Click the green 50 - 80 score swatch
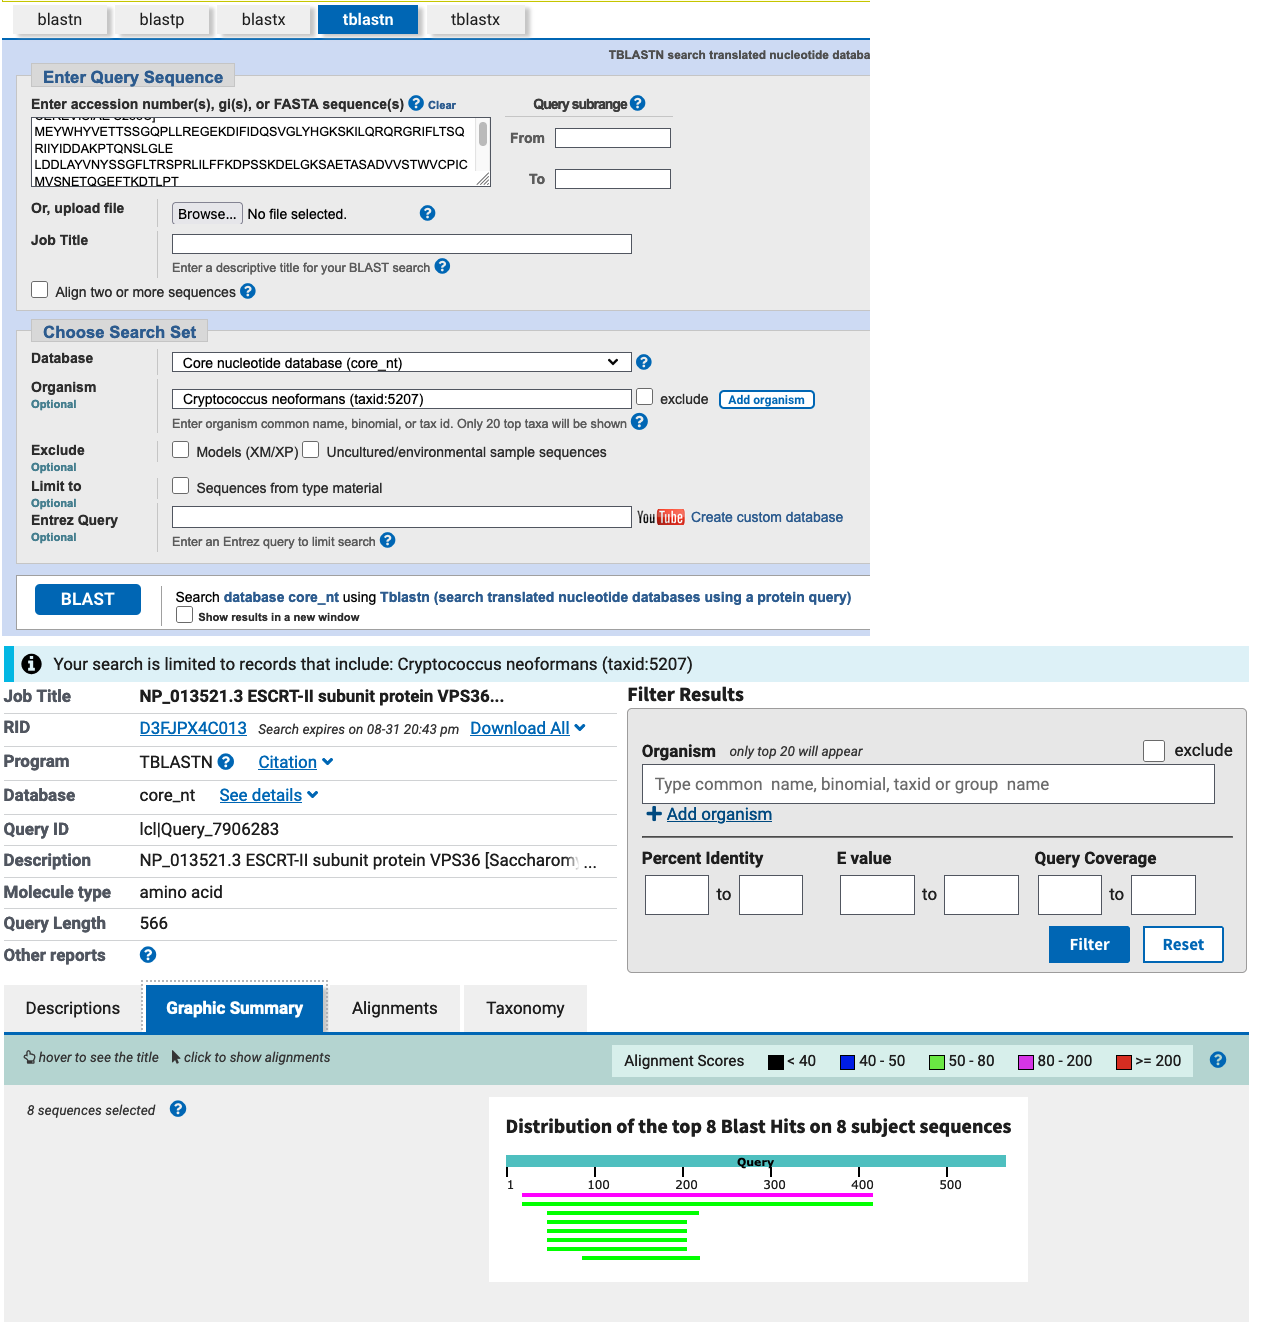 937,1062
